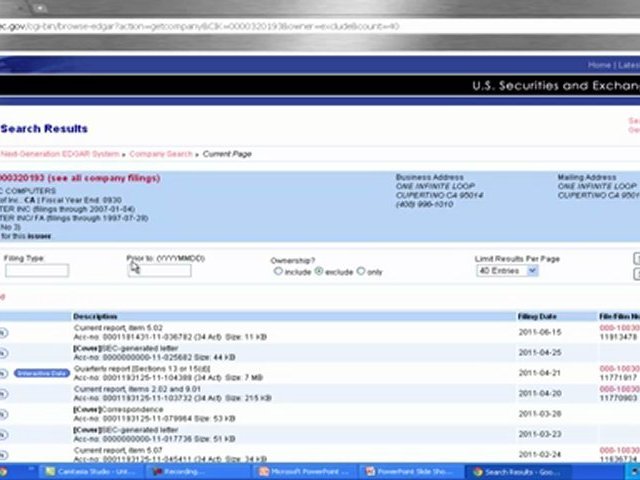
Task: Click the ONE INFINITE LOOP business address text
Action: [x=435, y=187]
